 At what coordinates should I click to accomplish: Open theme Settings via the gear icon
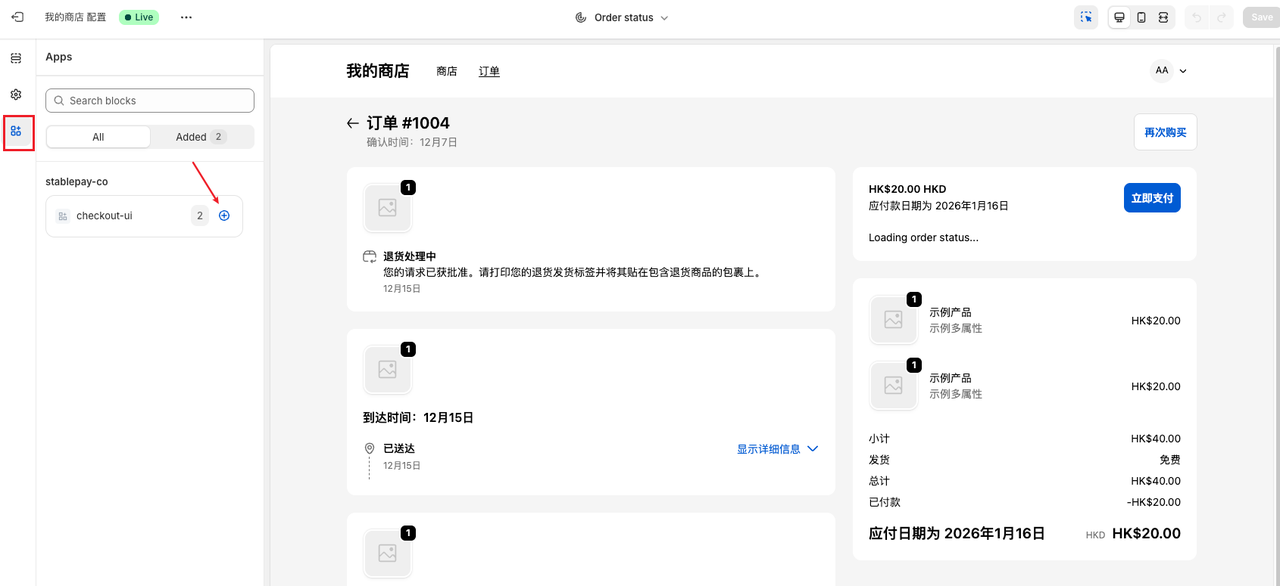pyautogui.click(x=16, y=94)
